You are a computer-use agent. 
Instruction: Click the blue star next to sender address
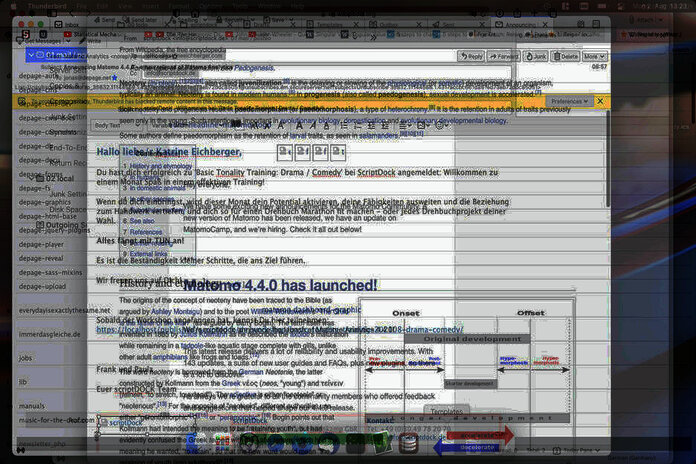click(115, 78)
